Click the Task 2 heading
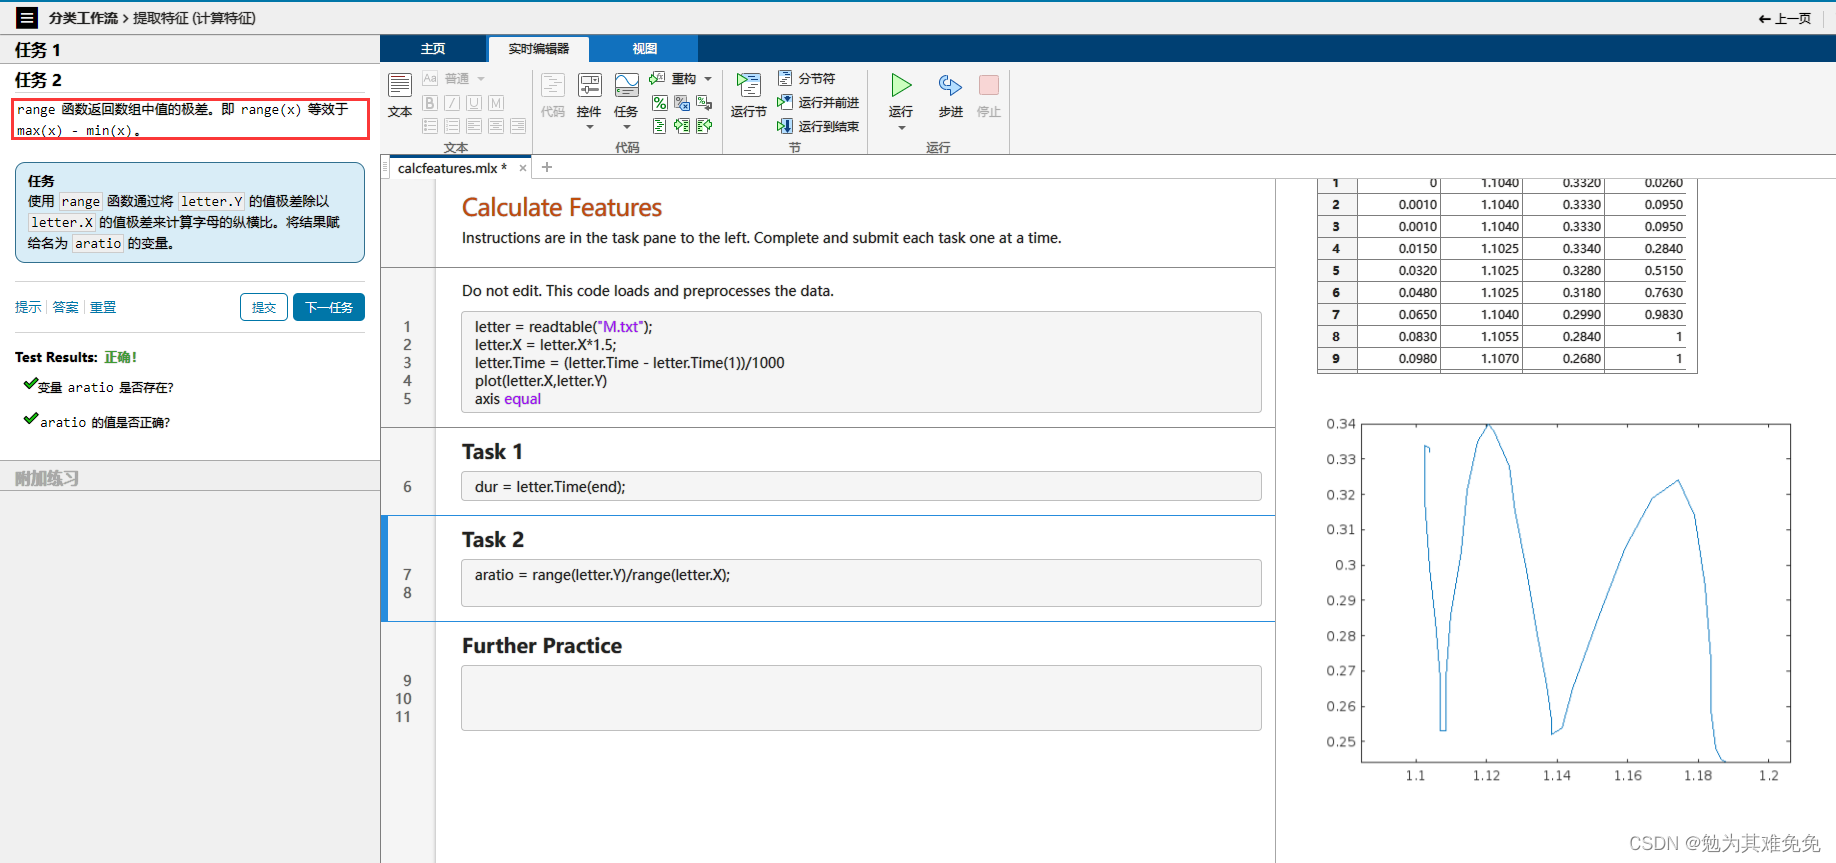Viewport: 1836px width, 863px height. pyautogui.click(x=492, y=540)
